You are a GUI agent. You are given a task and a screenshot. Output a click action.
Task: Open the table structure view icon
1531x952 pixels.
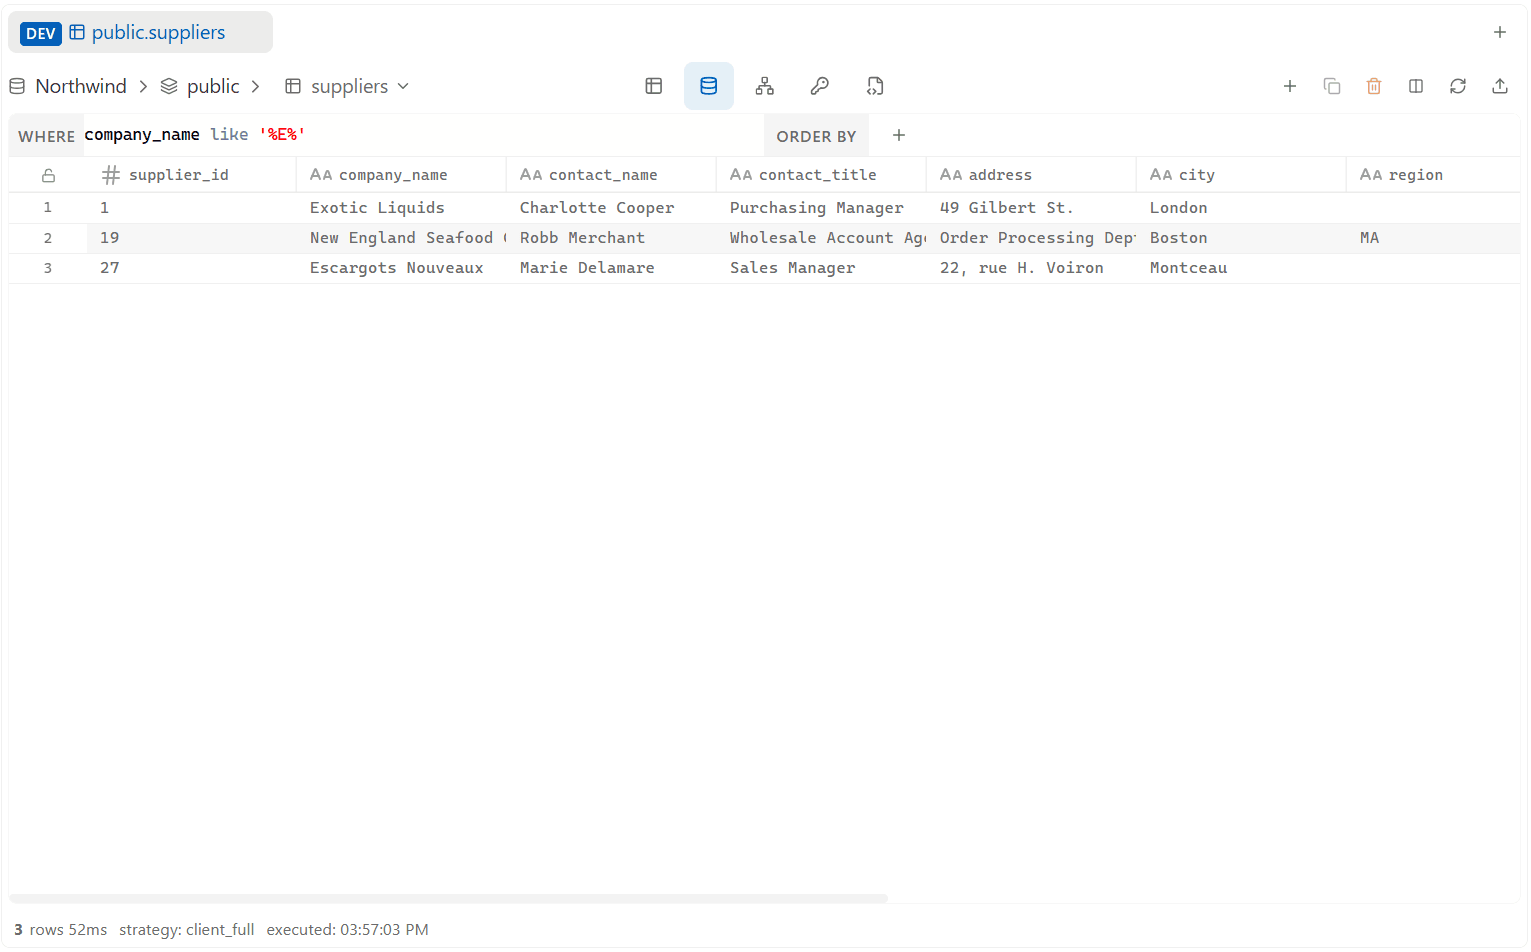[654, 86]
